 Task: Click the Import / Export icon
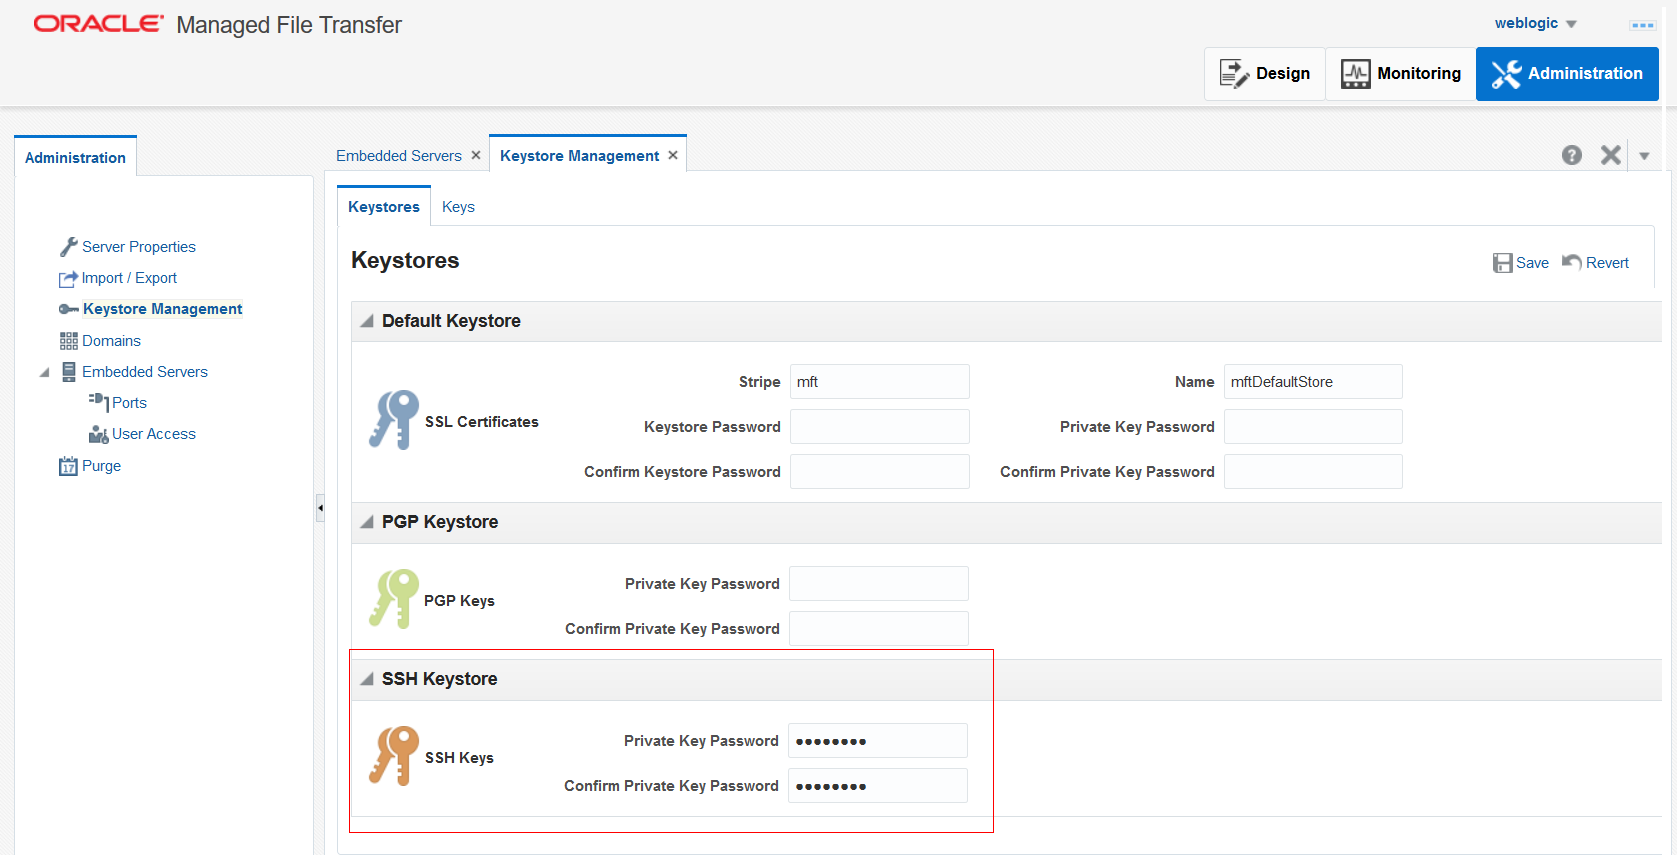pos(68,279)
